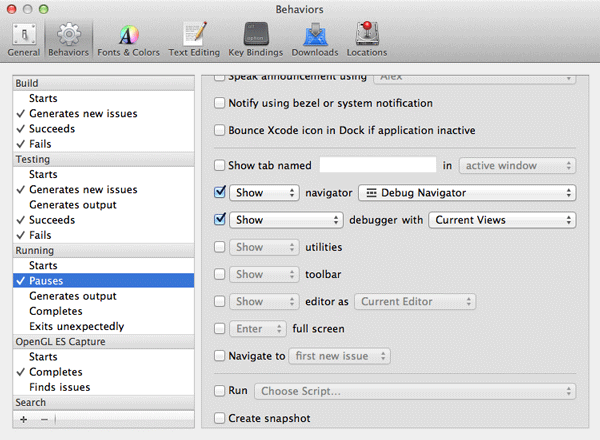The width and height of the screenshot is (600, 440).
Task: Enable the Navigate to checkbox
Action: (219, 356)
